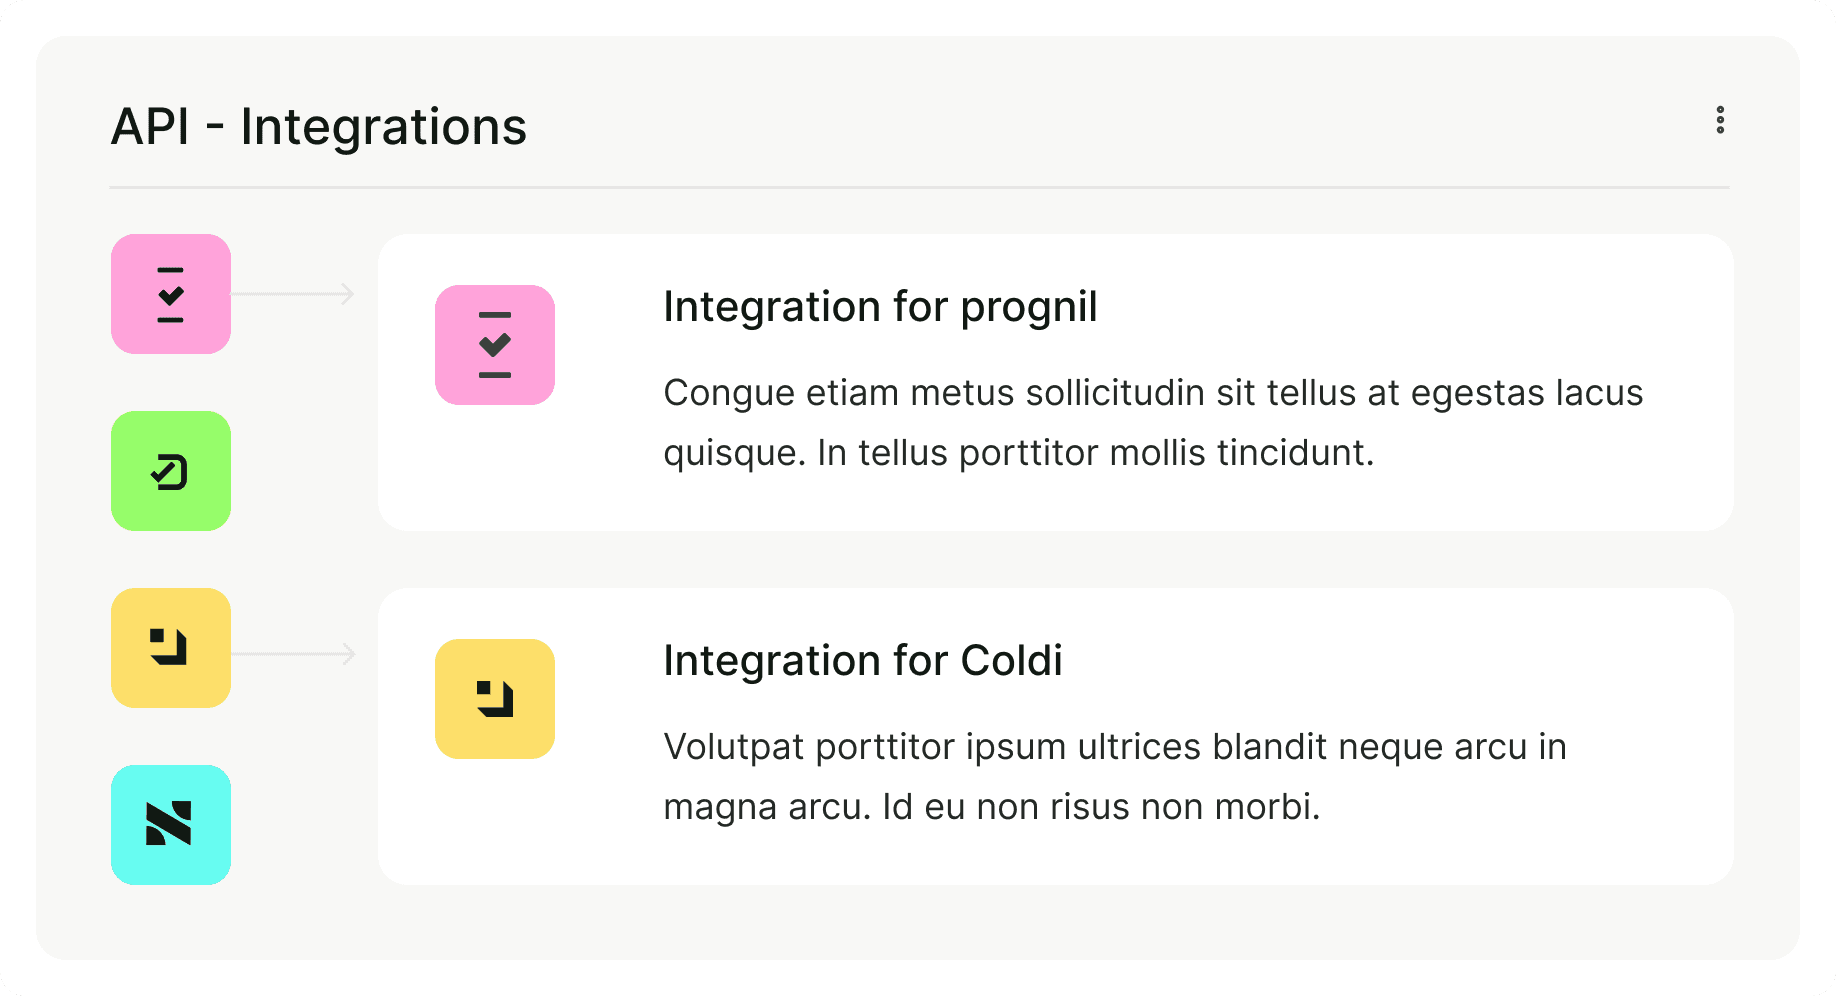Select the white prognil integration card
This screenshot has height=996, width=1836.
(x=1055, y=500)
